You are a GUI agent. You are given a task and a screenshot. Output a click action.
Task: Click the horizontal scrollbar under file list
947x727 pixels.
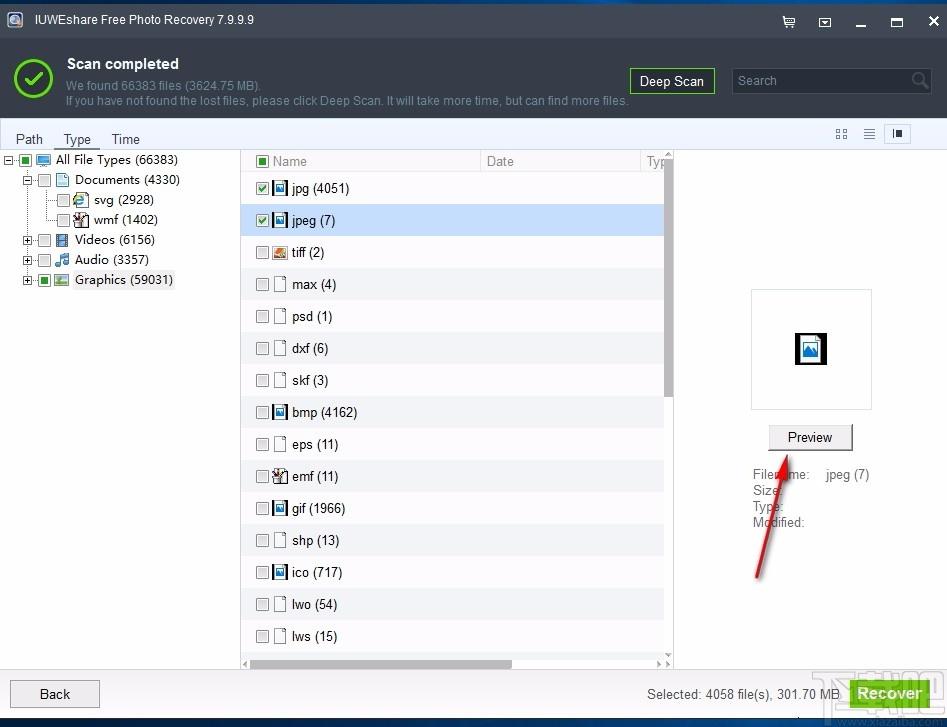(x=380, y=664)
